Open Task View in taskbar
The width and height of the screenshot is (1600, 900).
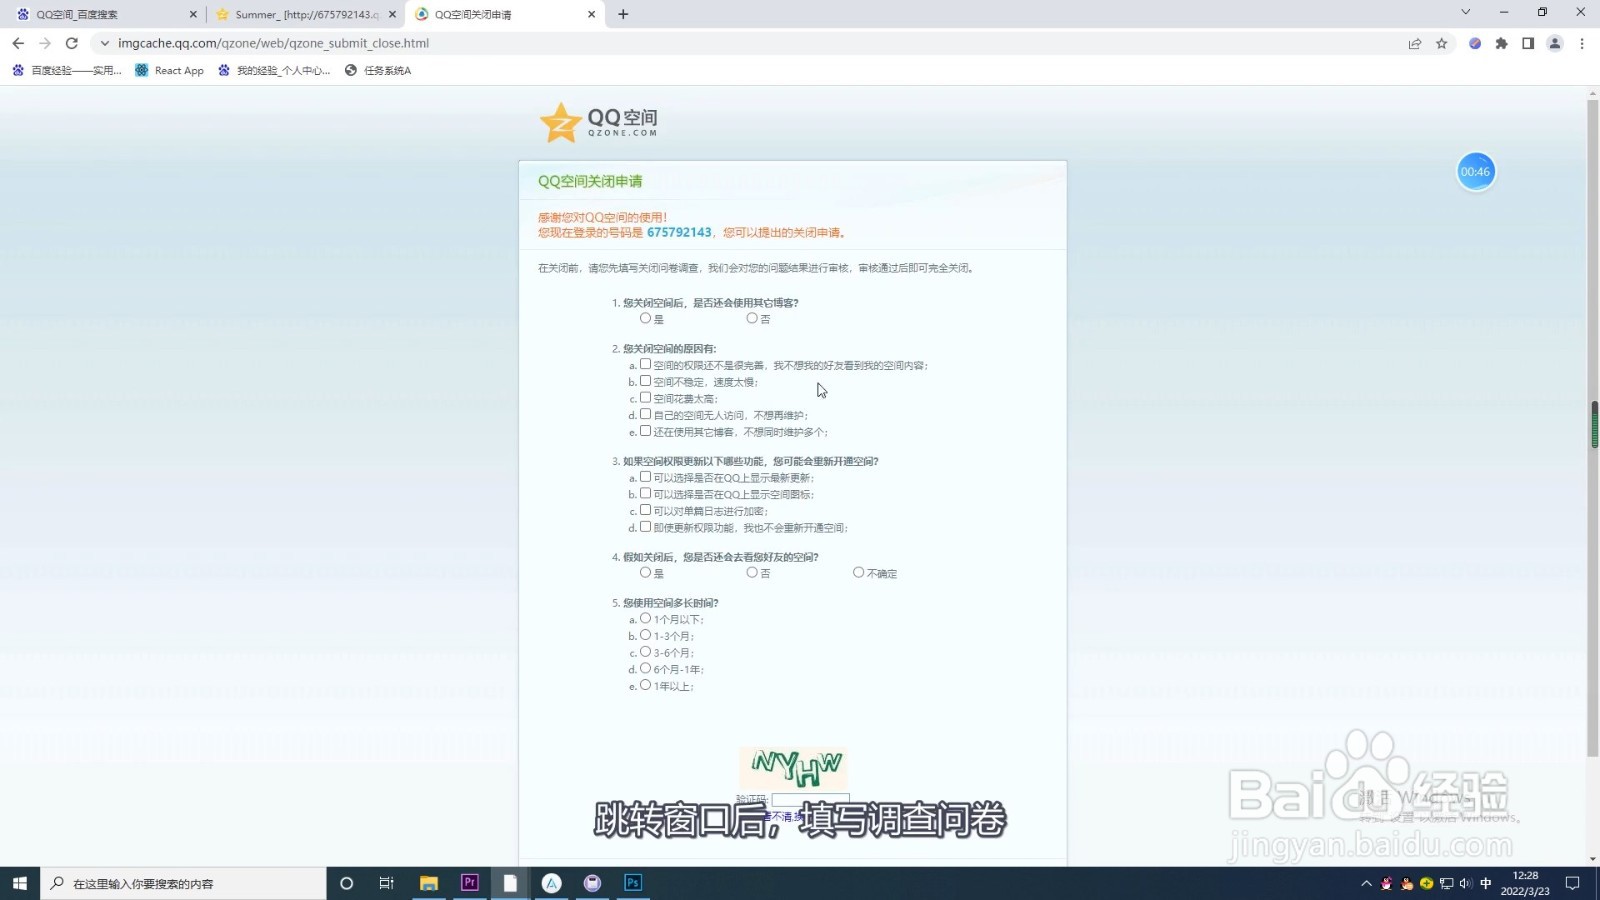coord(387,883)
